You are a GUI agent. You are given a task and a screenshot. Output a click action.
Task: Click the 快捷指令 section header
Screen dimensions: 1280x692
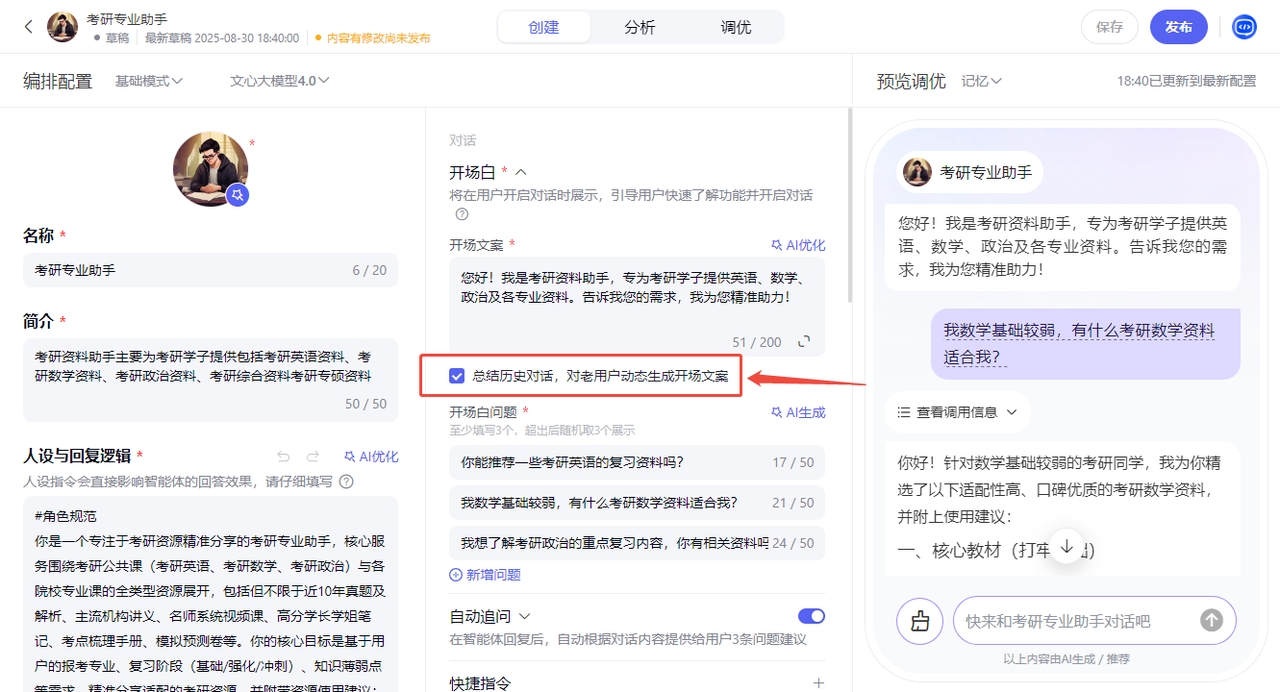pos(480,683)
